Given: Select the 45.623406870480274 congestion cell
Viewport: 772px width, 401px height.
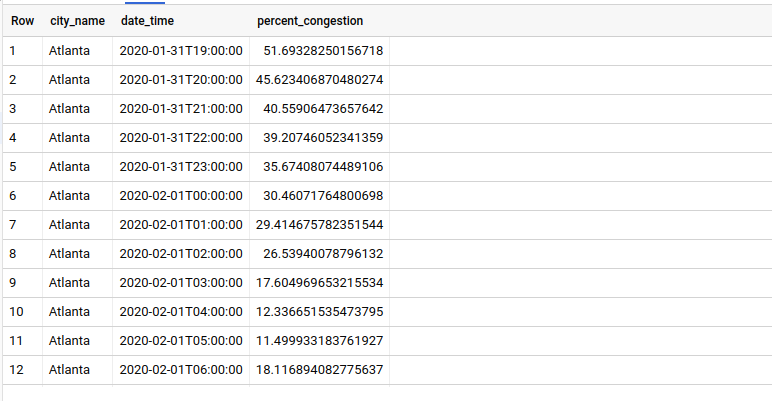Looking at the screenshot, I should point(320,79).
